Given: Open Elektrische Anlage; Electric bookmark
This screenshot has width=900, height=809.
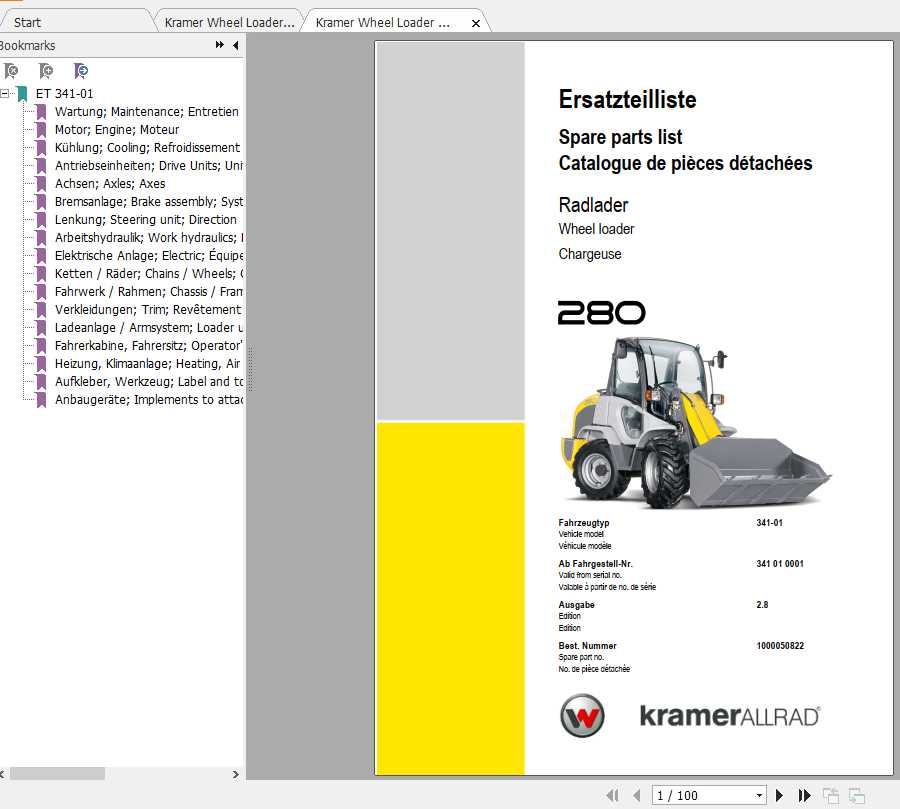Looking at the screenshot, I should (149, 256).
